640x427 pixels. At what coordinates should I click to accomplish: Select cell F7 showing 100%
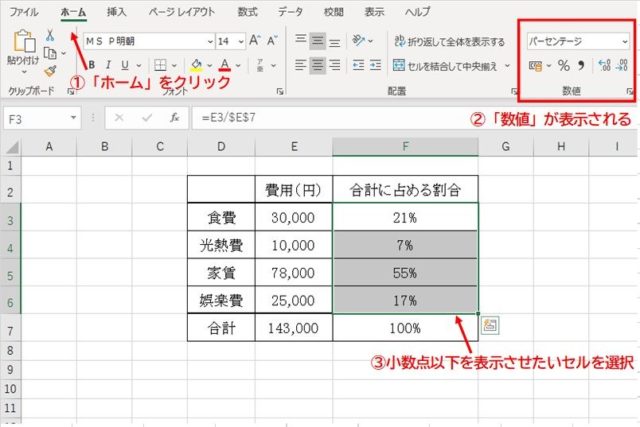(x=405, y=327)
